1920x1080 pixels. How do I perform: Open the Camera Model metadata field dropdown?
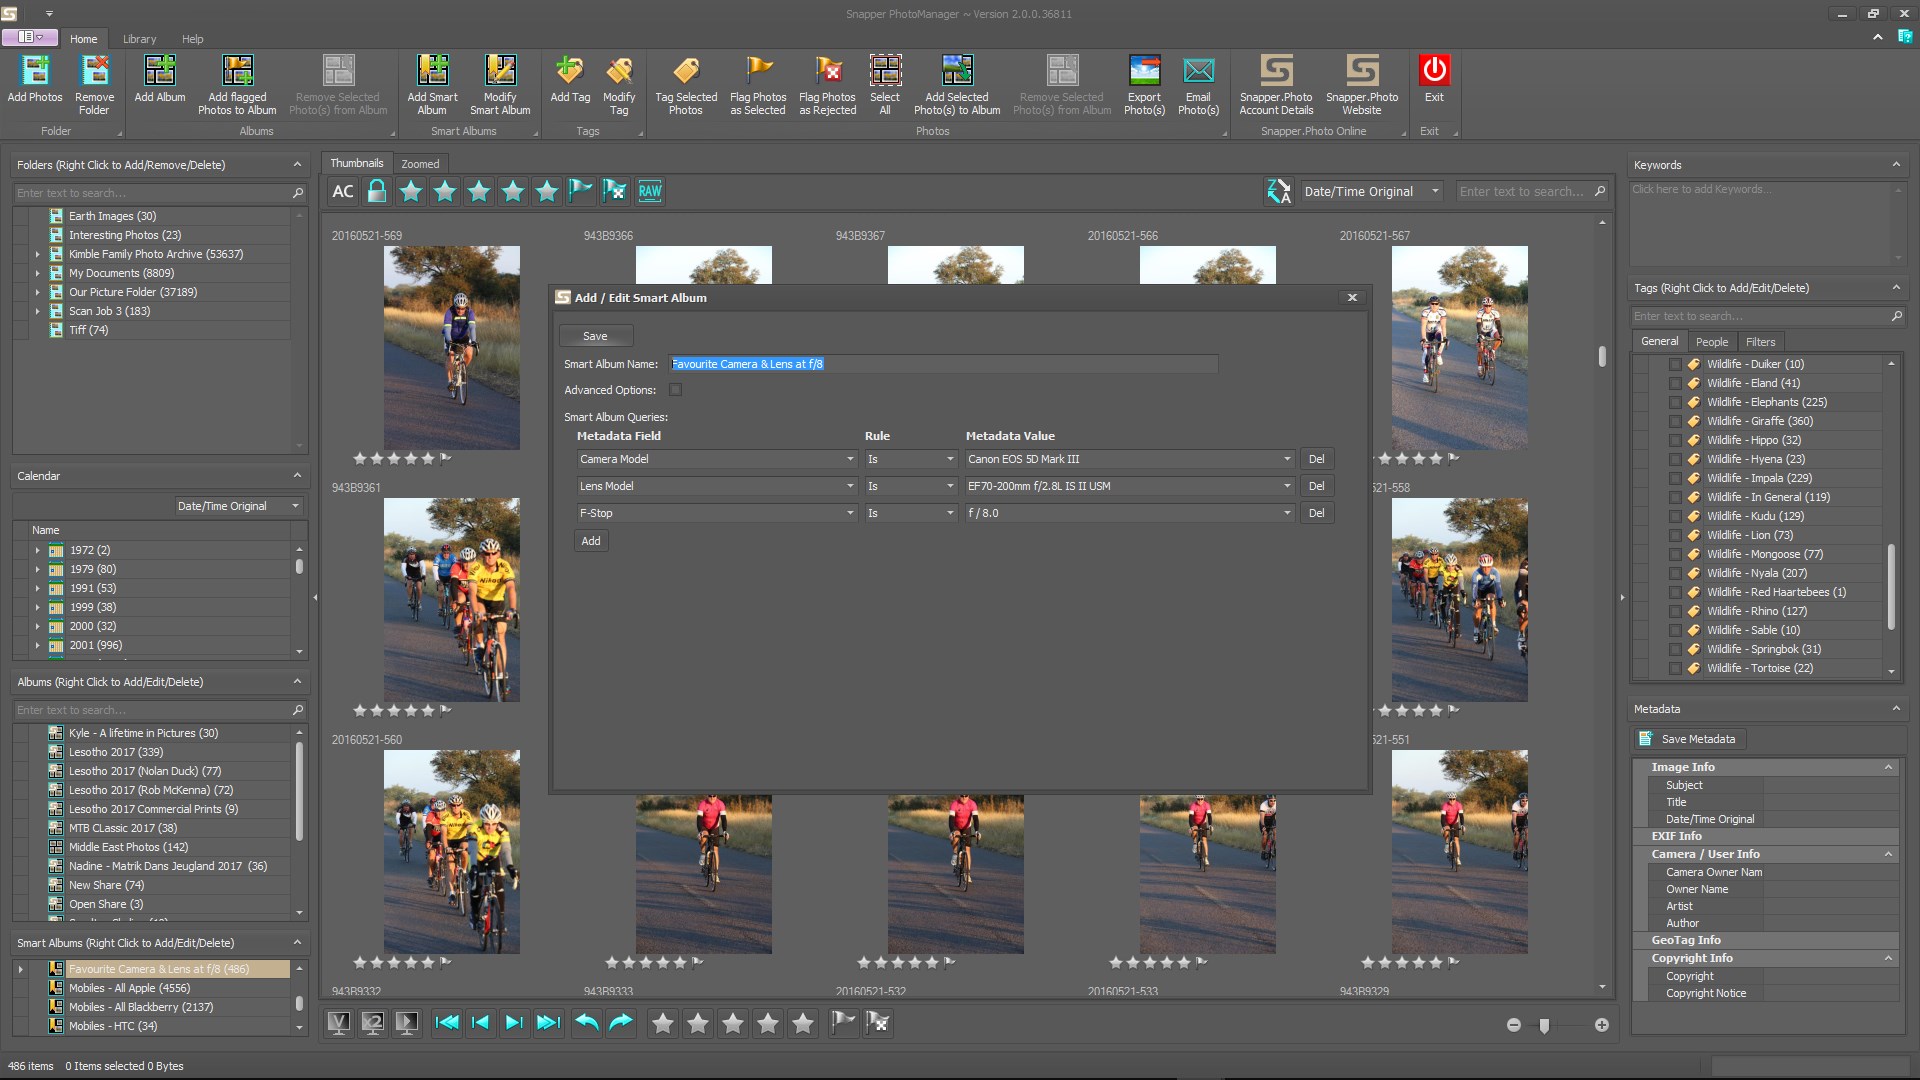click(x=849, y=459)
